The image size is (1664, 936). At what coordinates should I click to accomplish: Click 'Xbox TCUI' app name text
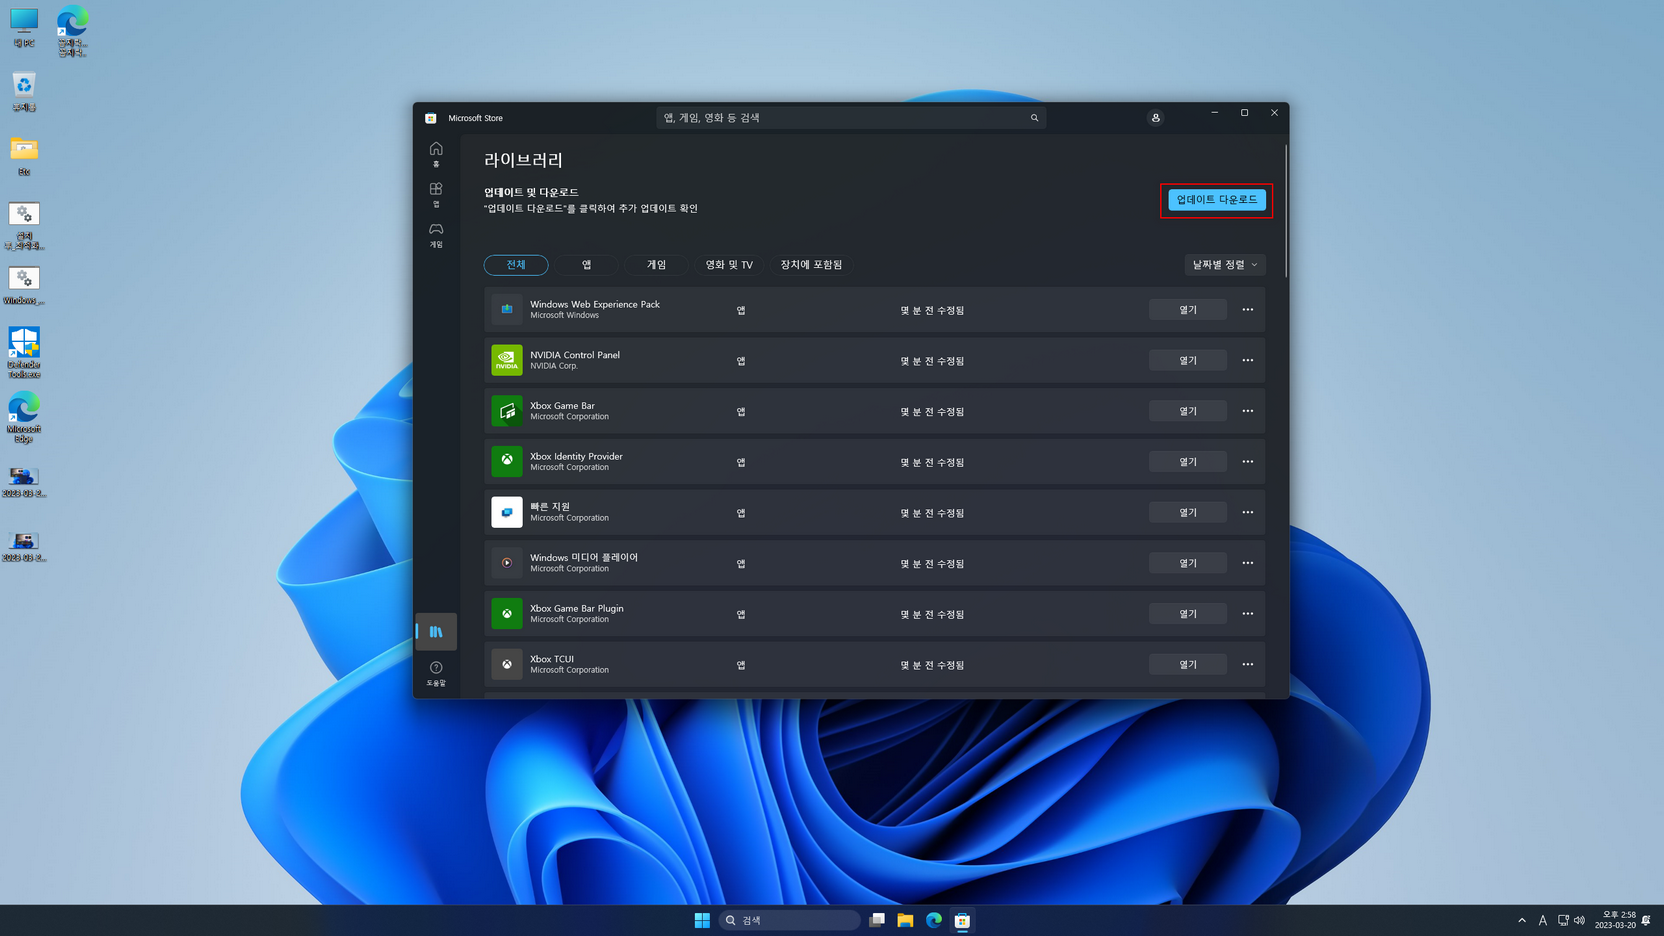[x=552, y=659]
